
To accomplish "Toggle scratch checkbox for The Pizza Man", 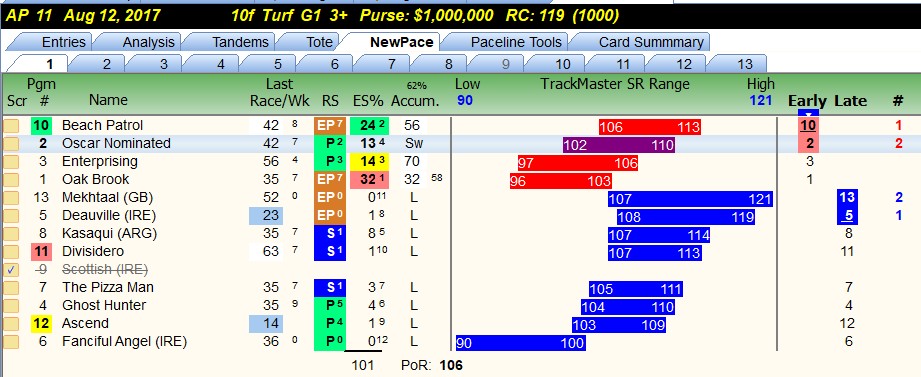I will coord(12,288).
